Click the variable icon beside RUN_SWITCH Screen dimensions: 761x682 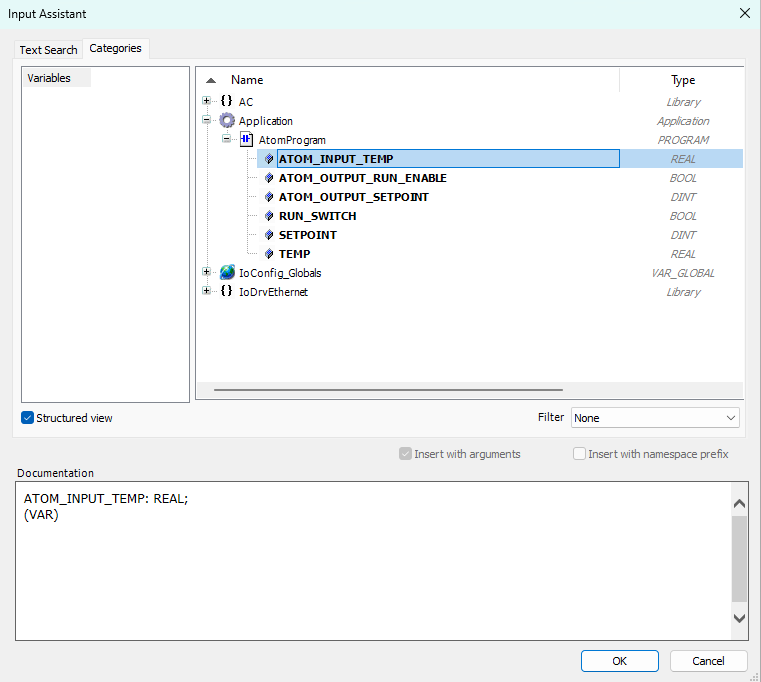point(269,216)
